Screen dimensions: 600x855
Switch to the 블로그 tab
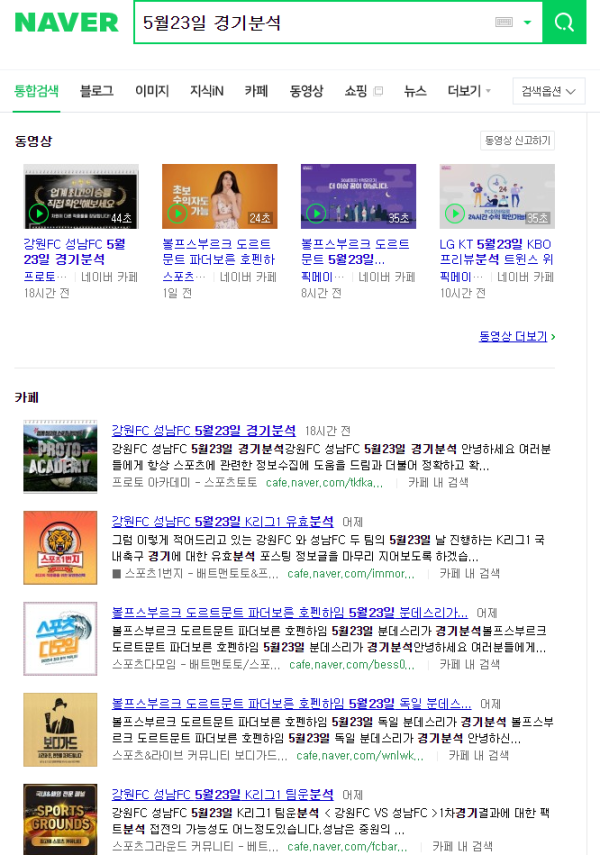click(x=97, y=91)
